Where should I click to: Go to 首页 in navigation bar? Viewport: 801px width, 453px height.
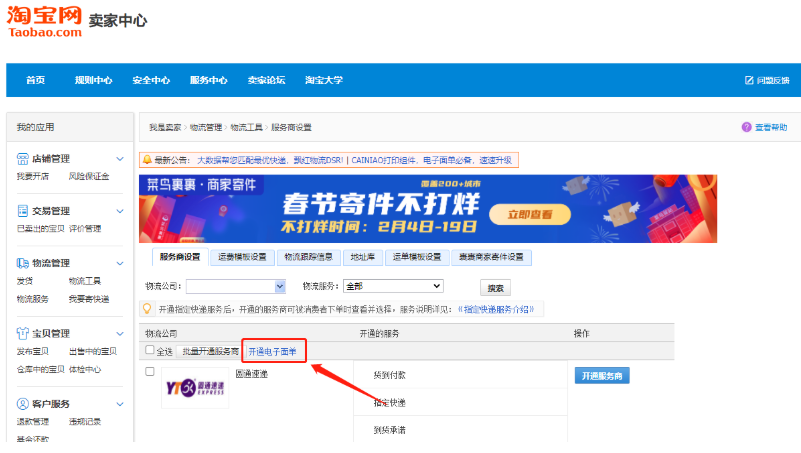tap(35, 80)
